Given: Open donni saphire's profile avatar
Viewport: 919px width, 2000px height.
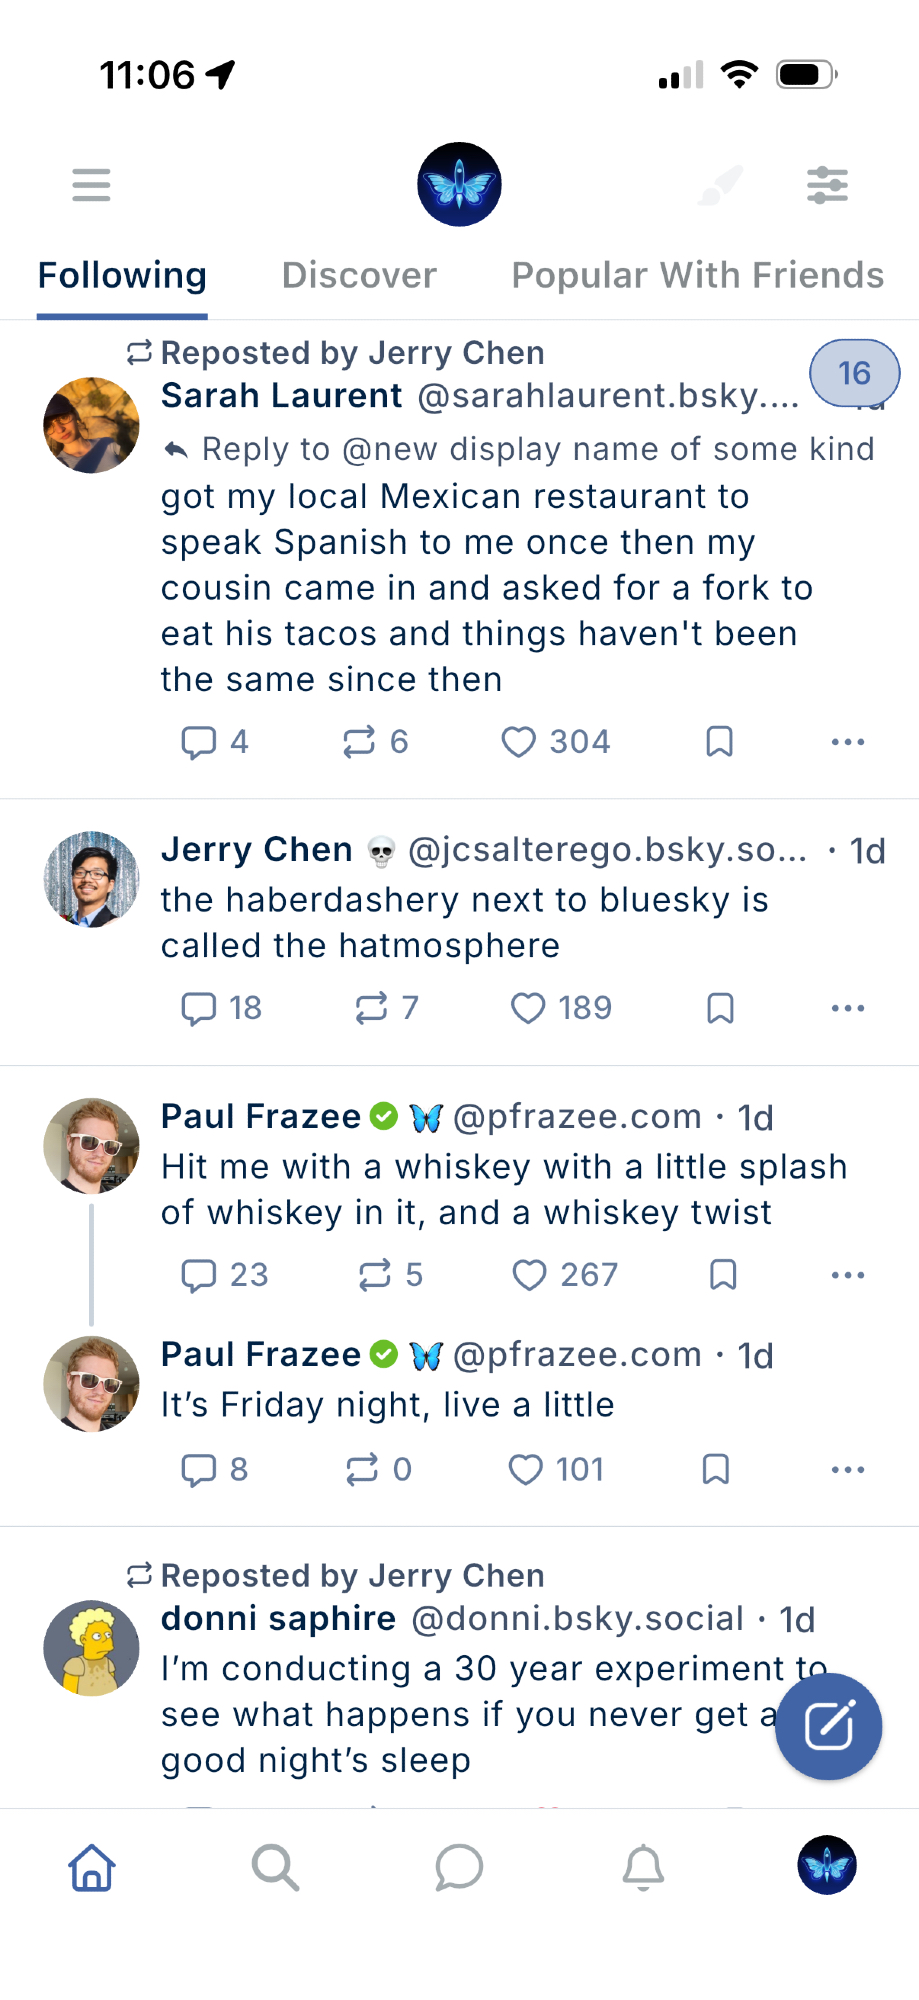Looking at the screenshot, I should click(x=92, y=1647).
